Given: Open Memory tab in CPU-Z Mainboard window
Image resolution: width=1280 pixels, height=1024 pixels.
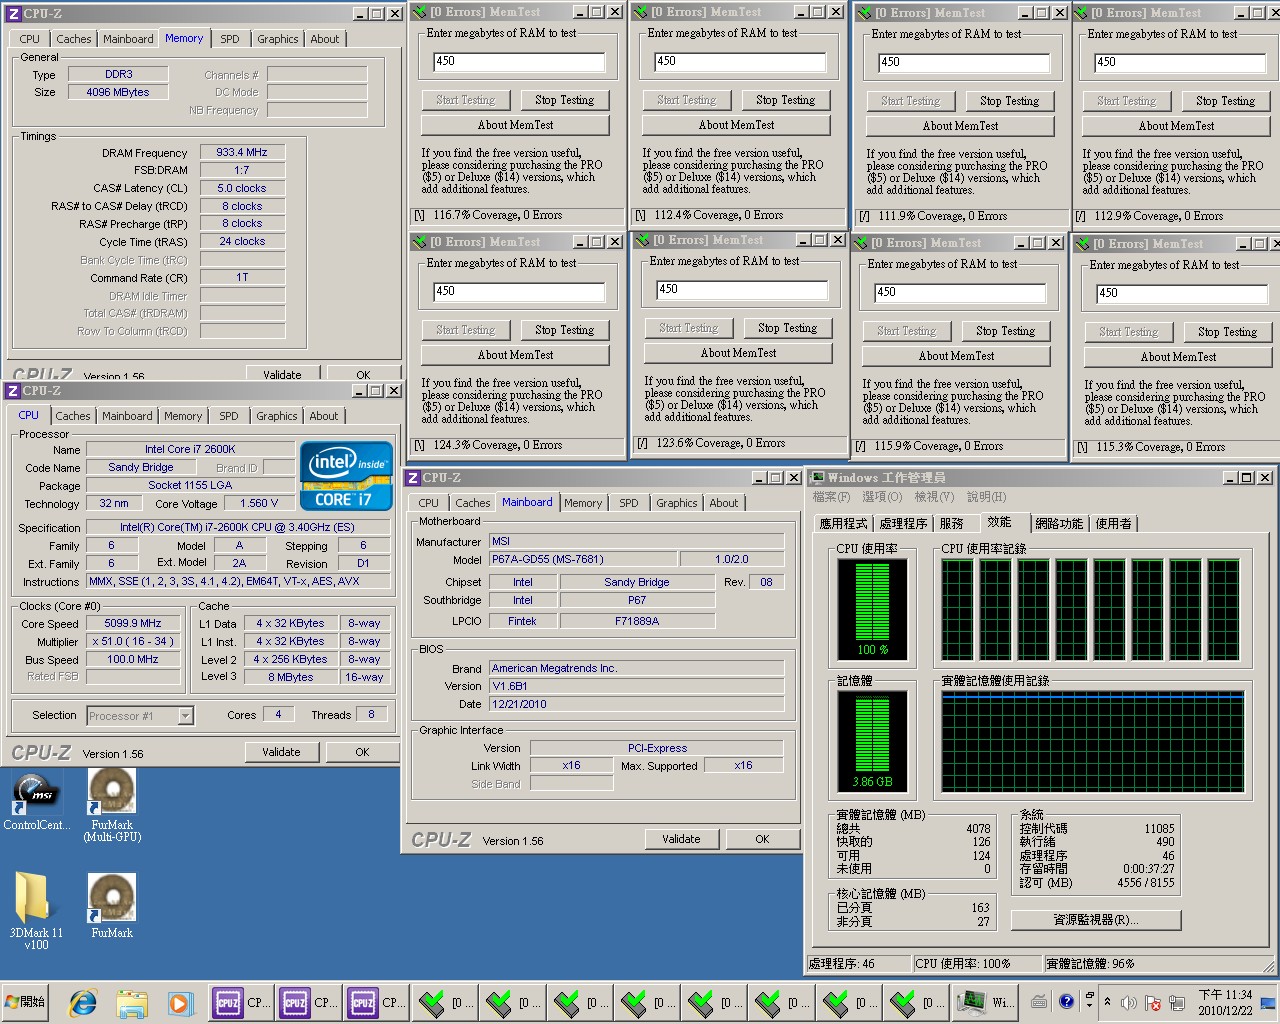Looking at the screenshot, I should click(583, 503).
